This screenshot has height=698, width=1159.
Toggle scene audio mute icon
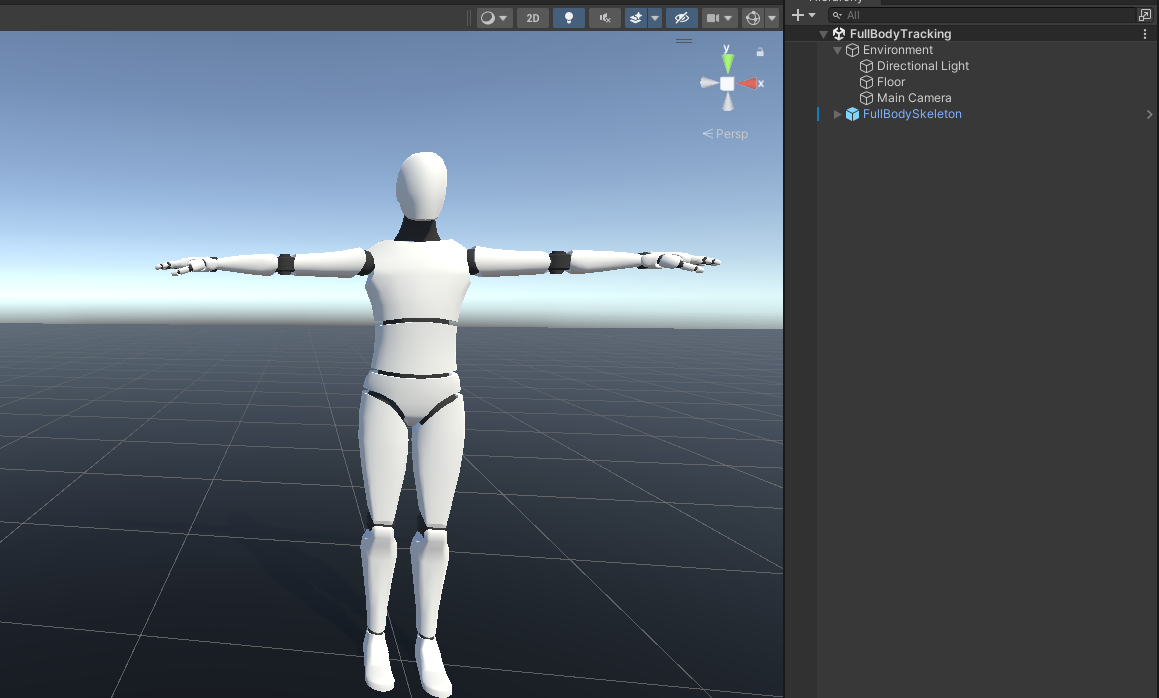tap(604, 18)
